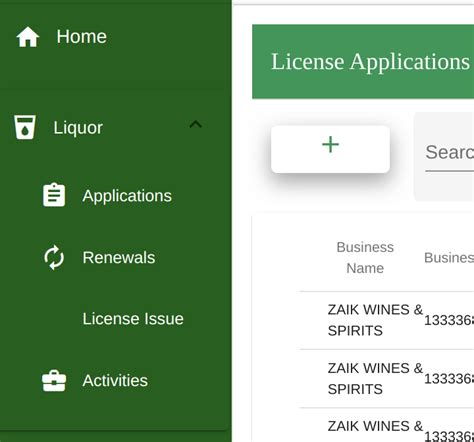This screenshot has height=442, width=474.
Task: Open Activities from the sidebar
Action: (116, 381)
